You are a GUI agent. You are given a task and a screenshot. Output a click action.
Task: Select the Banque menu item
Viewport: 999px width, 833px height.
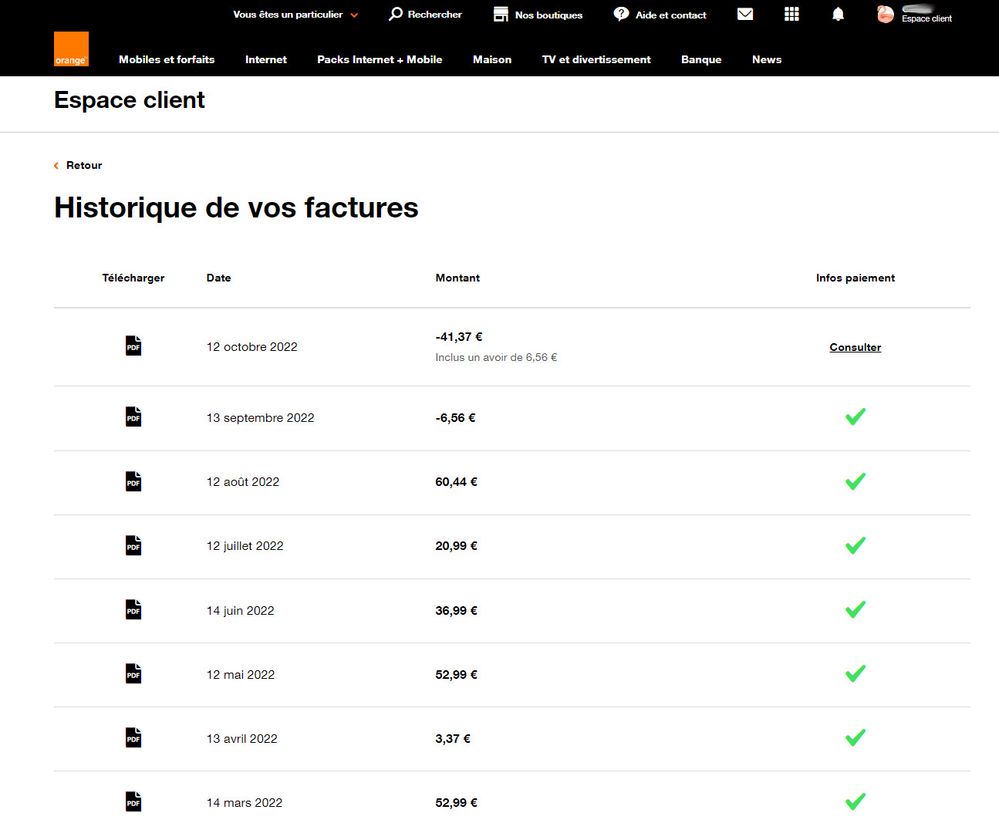701,60
